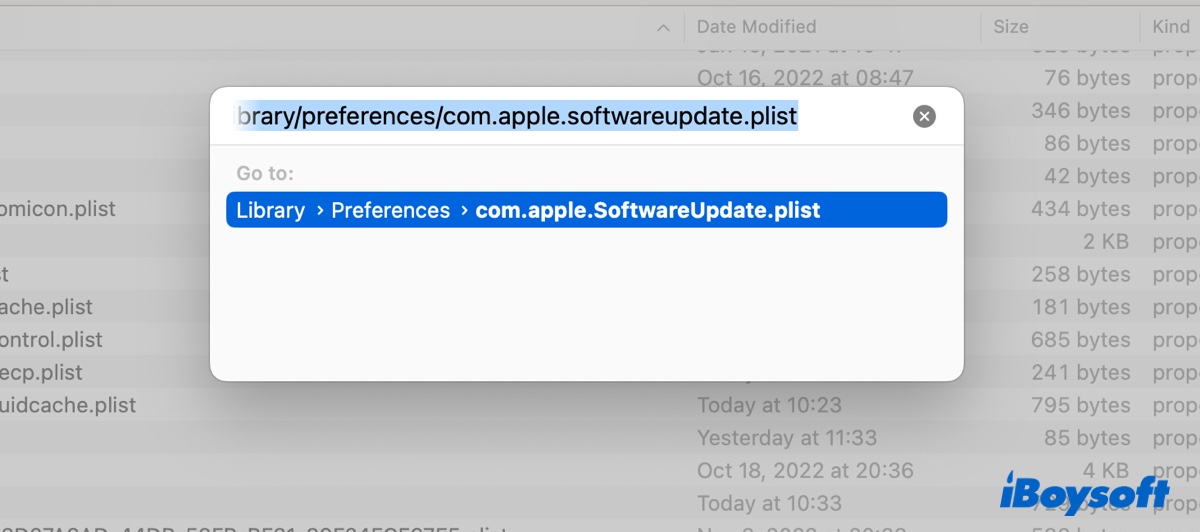
Task: Select the file ending in ecp.plist
Action: click(x=42, y=373)
